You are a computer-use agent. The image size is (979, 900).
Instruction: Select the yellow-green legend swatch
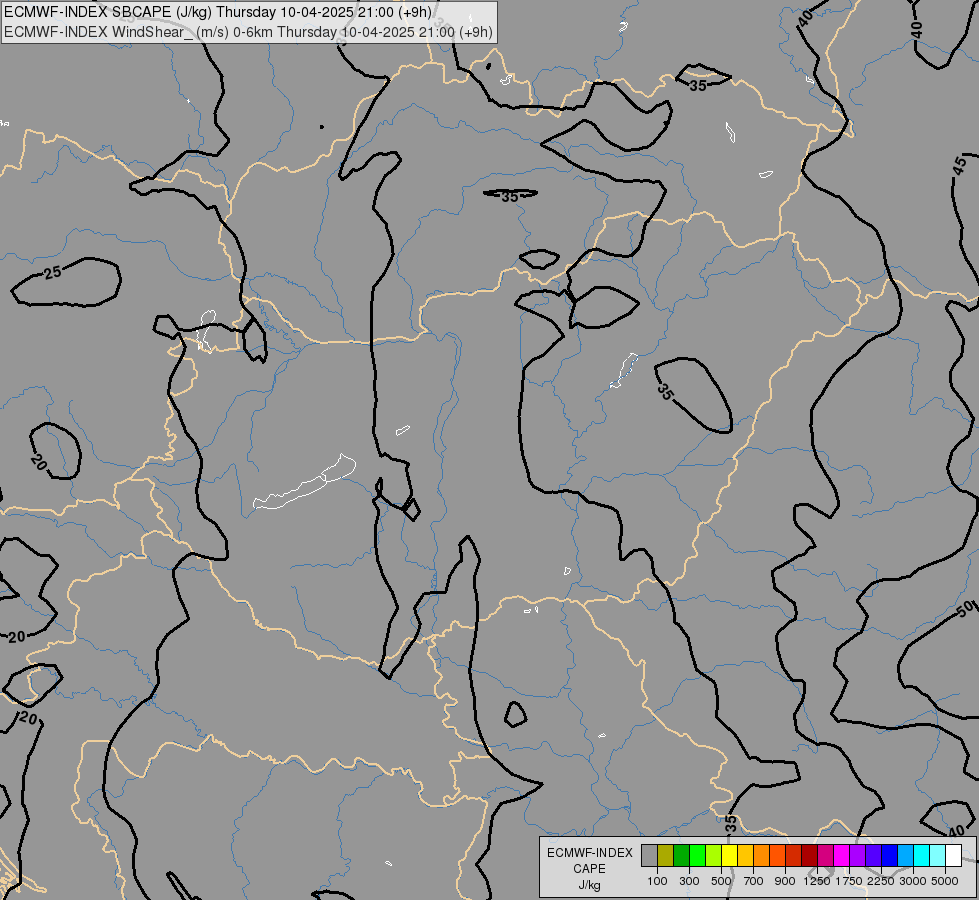[x=714, y=856]
